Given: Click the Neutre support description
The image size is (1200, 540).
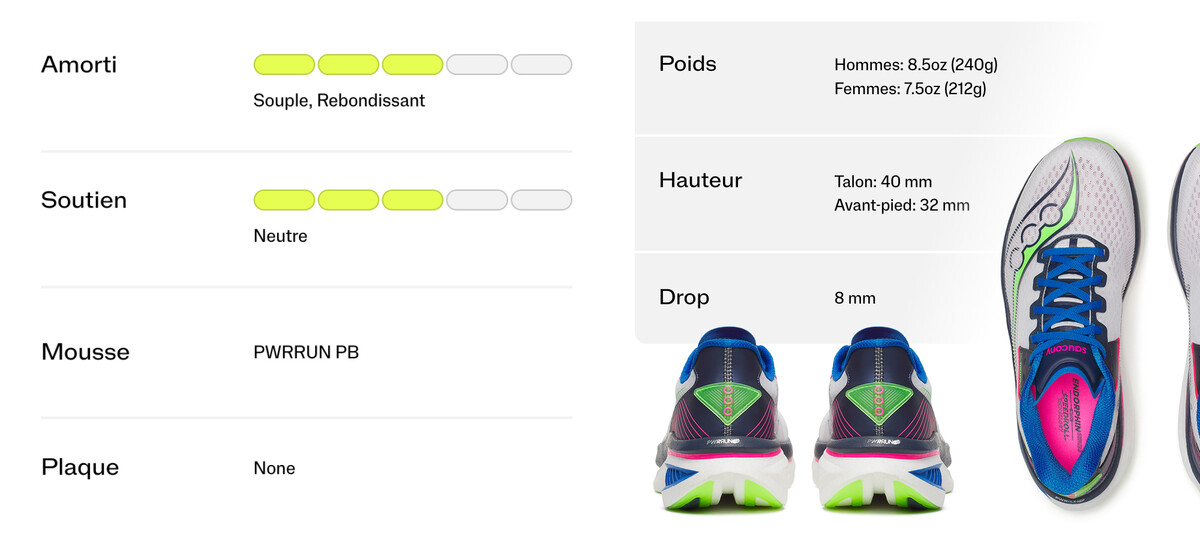Looking at the screenshot, I should click(x=280, y=236).
